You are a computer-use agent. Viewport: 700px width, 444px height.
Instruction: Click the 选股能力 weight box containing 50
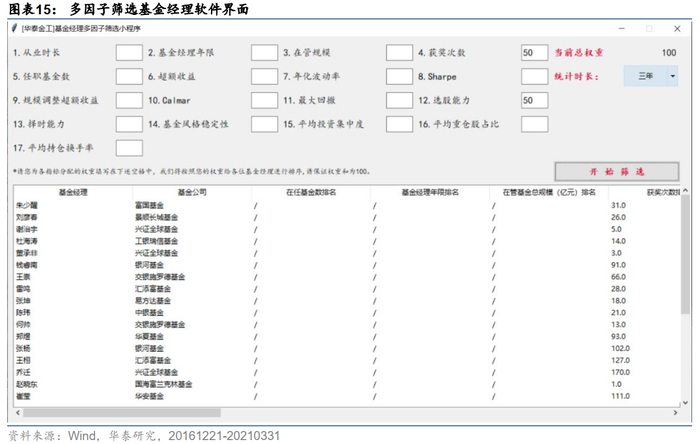[x=534, y=100]
